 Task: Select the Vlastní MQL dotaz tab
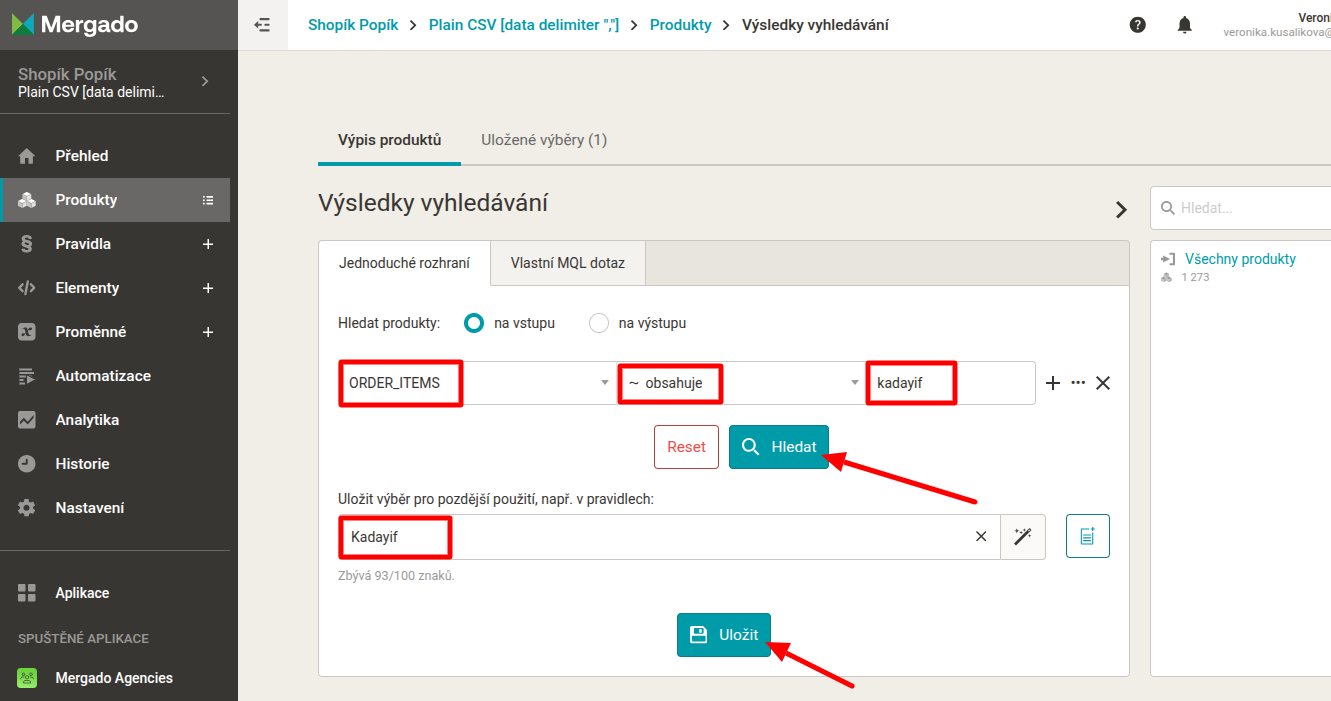click(x=568, y=264)
